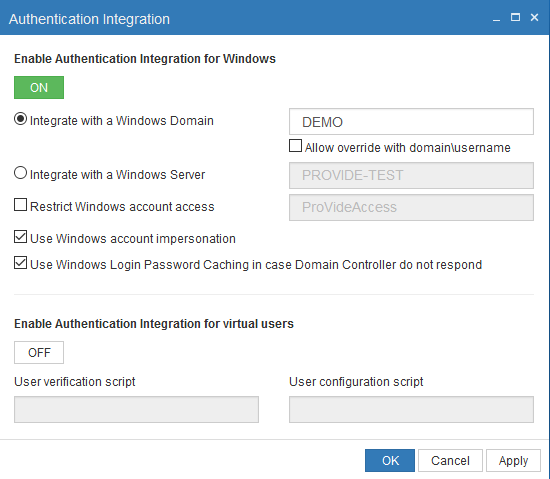Screen dimensions: 550x479
Task: Click the Cancel button
Action: tap(450, 460)
